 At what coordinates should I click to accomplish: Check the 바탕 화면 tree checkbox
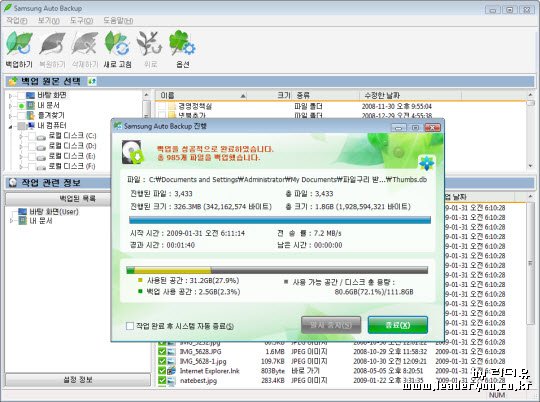(21, 95)
